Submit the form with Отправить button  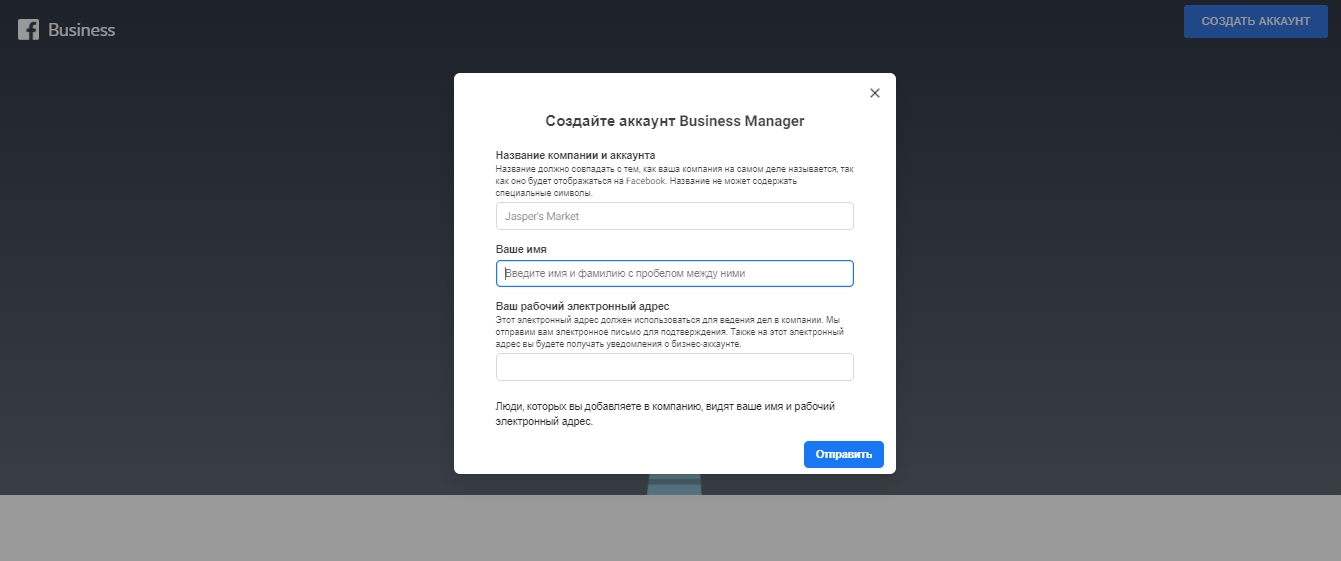[844, 454]
